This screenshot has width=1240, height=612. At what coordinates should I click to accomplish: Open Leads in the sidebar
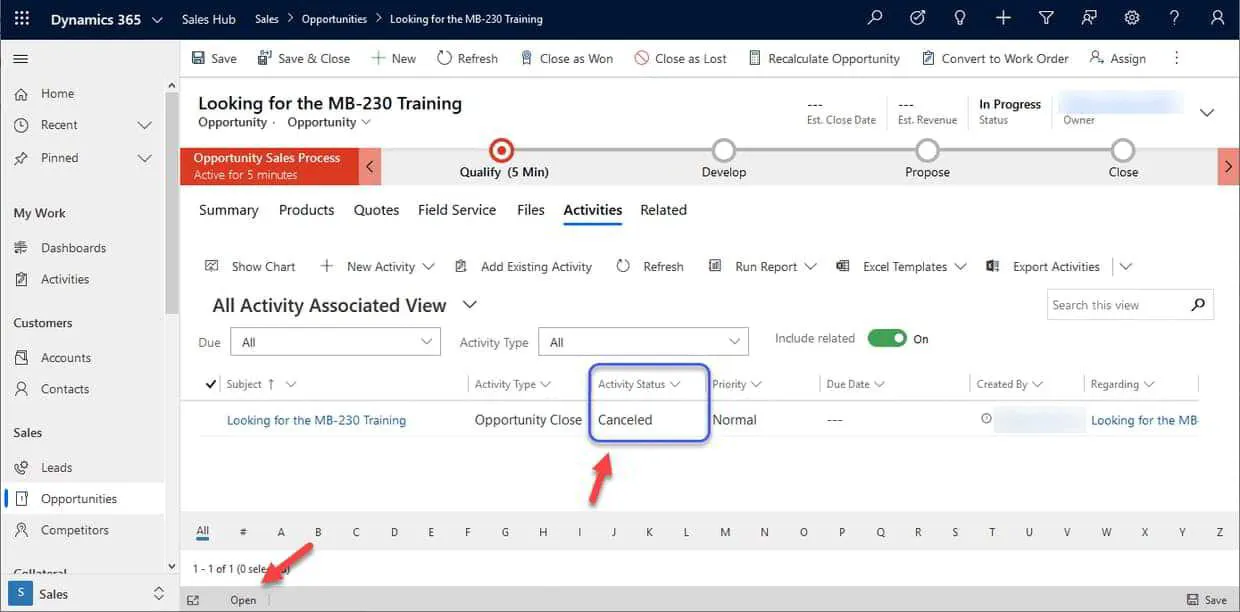tap(56, 467)
